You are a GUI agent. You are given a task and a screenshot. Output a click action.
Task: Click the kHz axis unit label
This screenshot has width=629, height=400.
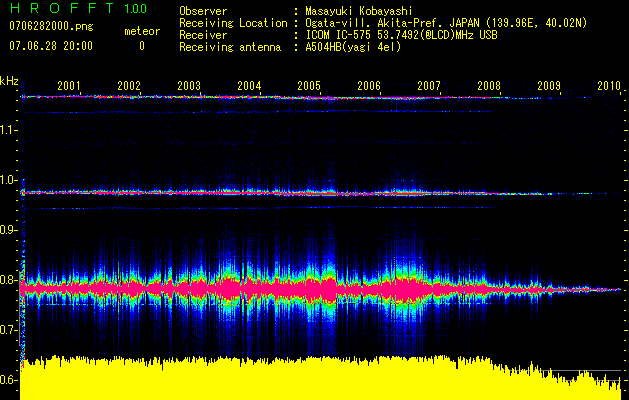[9, 81]
